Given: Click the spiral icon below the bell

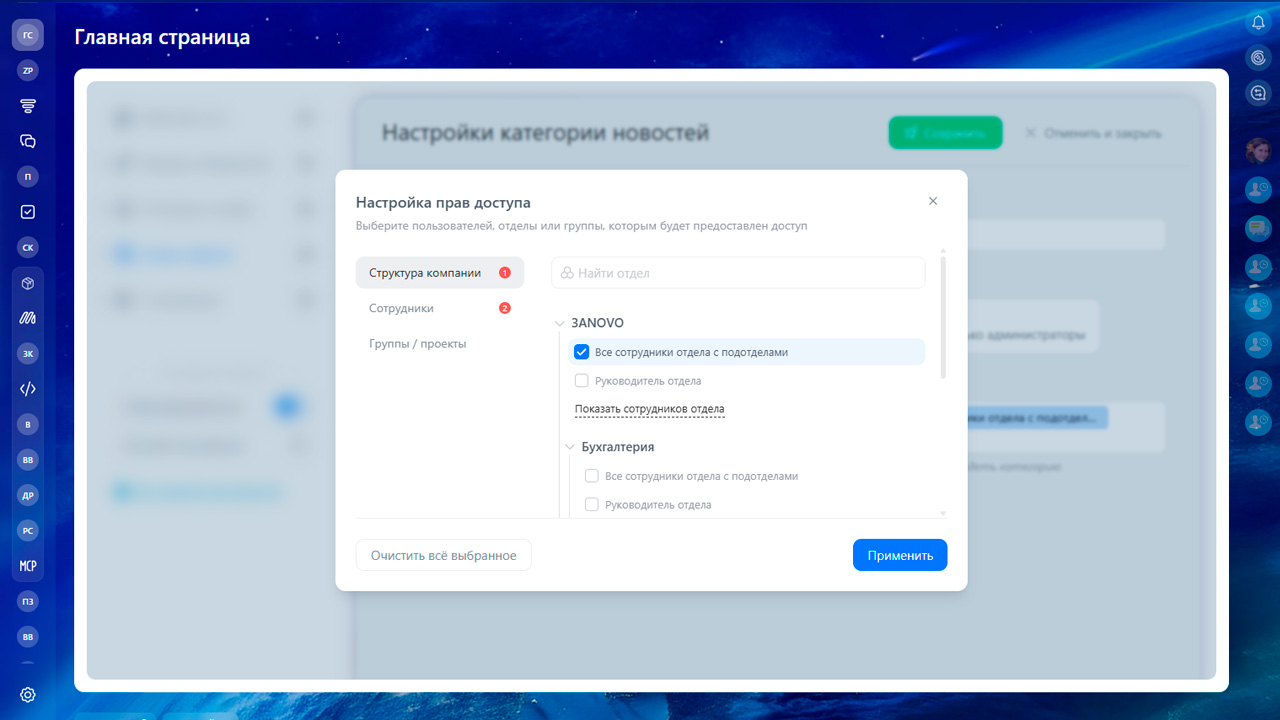Looking at the screenshot, I should click(1258, 58).
